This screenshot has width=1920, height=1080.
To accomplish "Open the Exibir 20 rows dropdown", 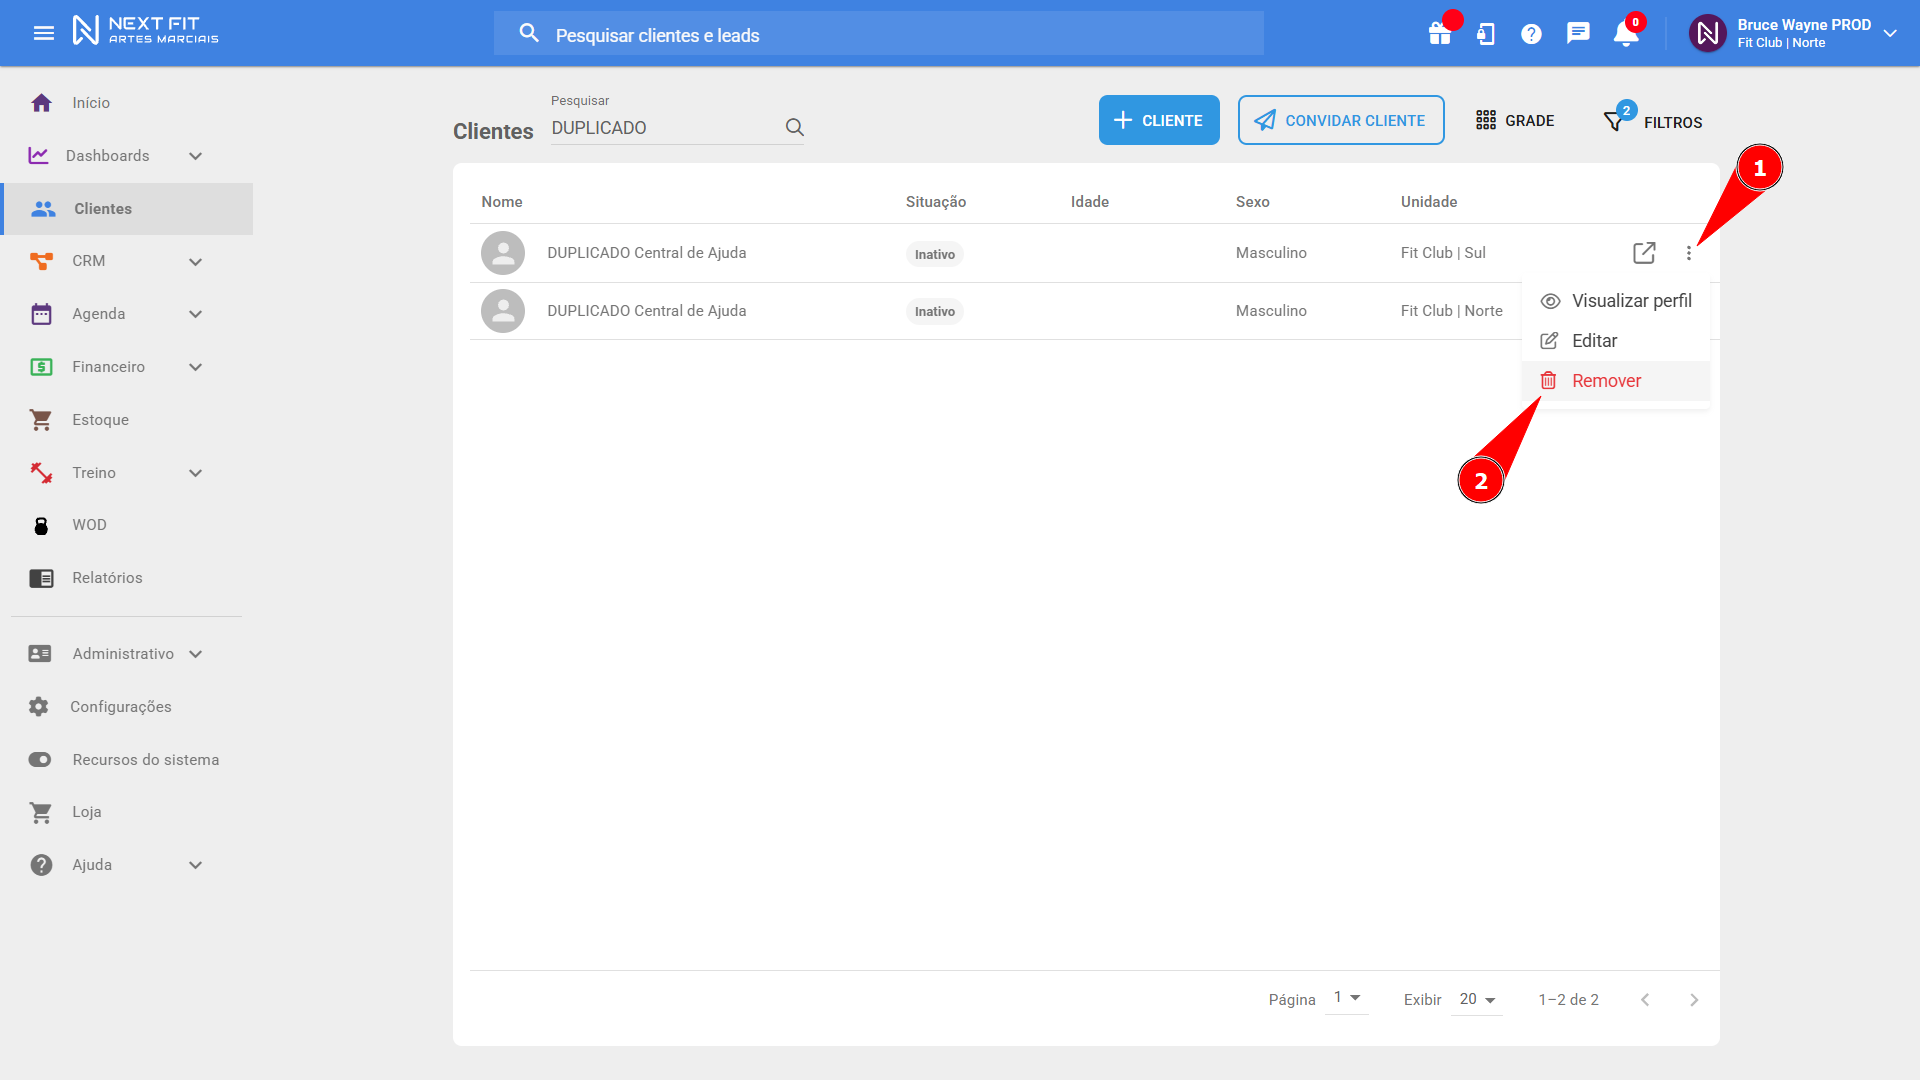I will tap(1477, 999).
